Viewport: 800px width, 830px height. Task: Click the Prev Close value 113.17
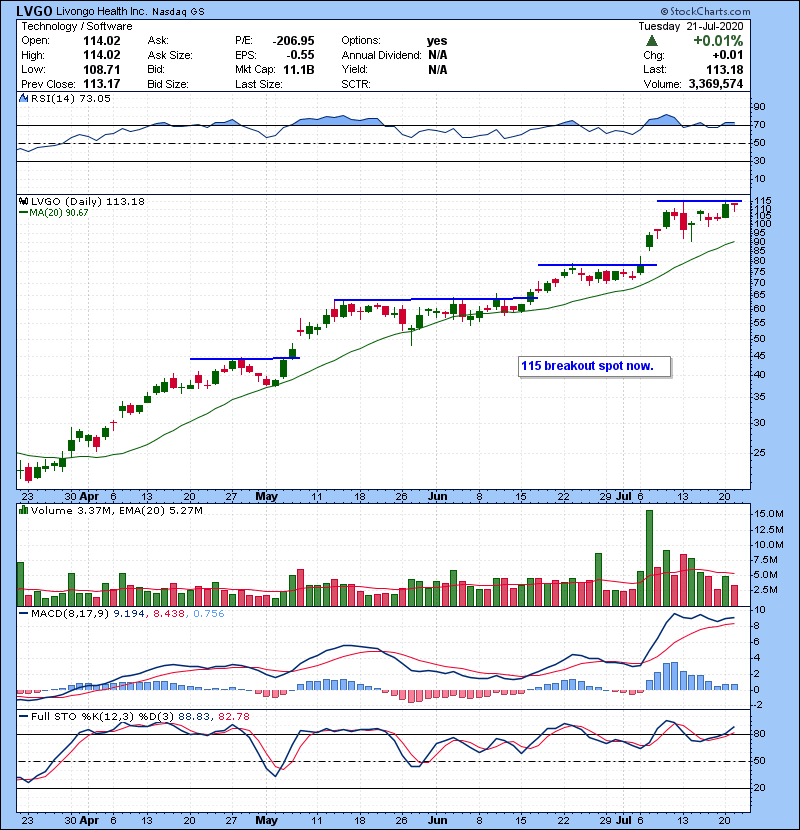point(102,84)
